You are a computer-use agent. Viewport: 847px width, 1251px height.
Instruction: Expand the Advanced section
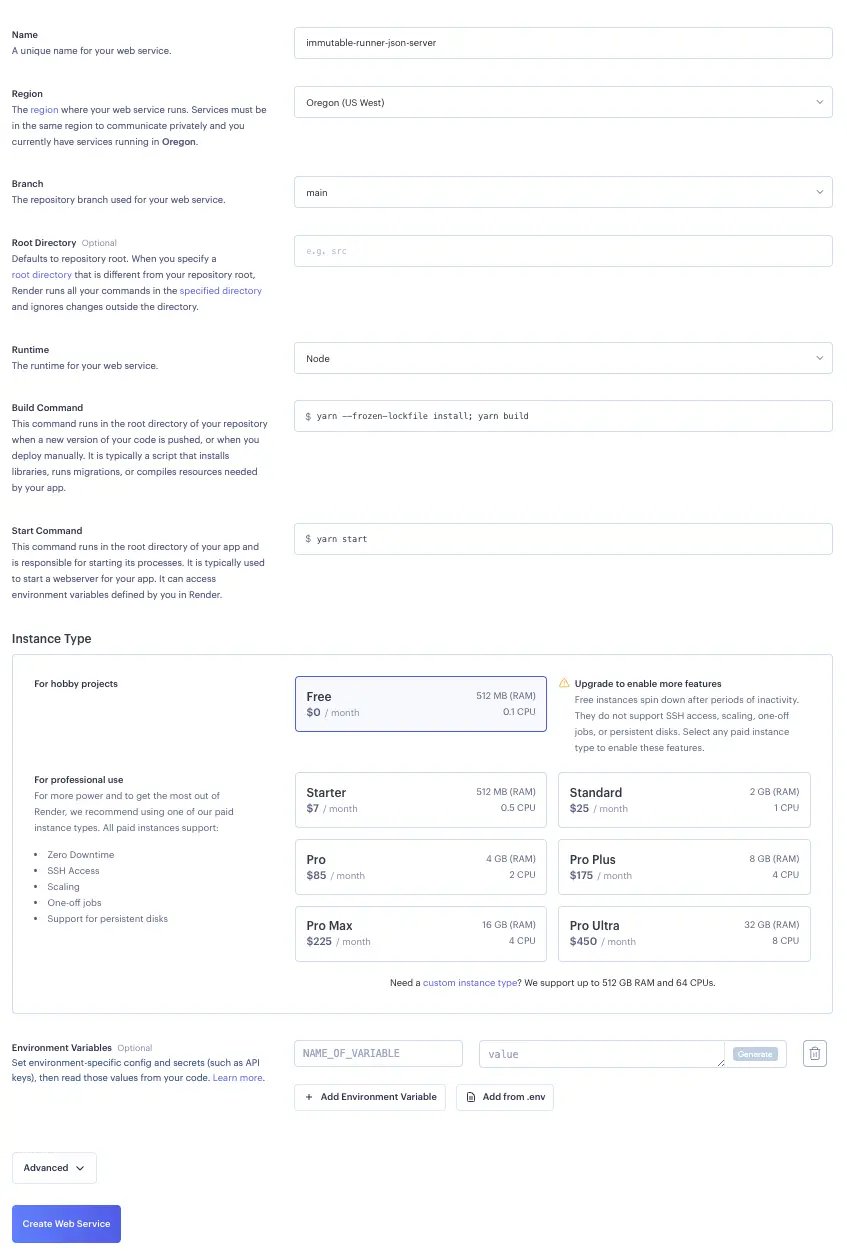click(x=54, y=1168)
